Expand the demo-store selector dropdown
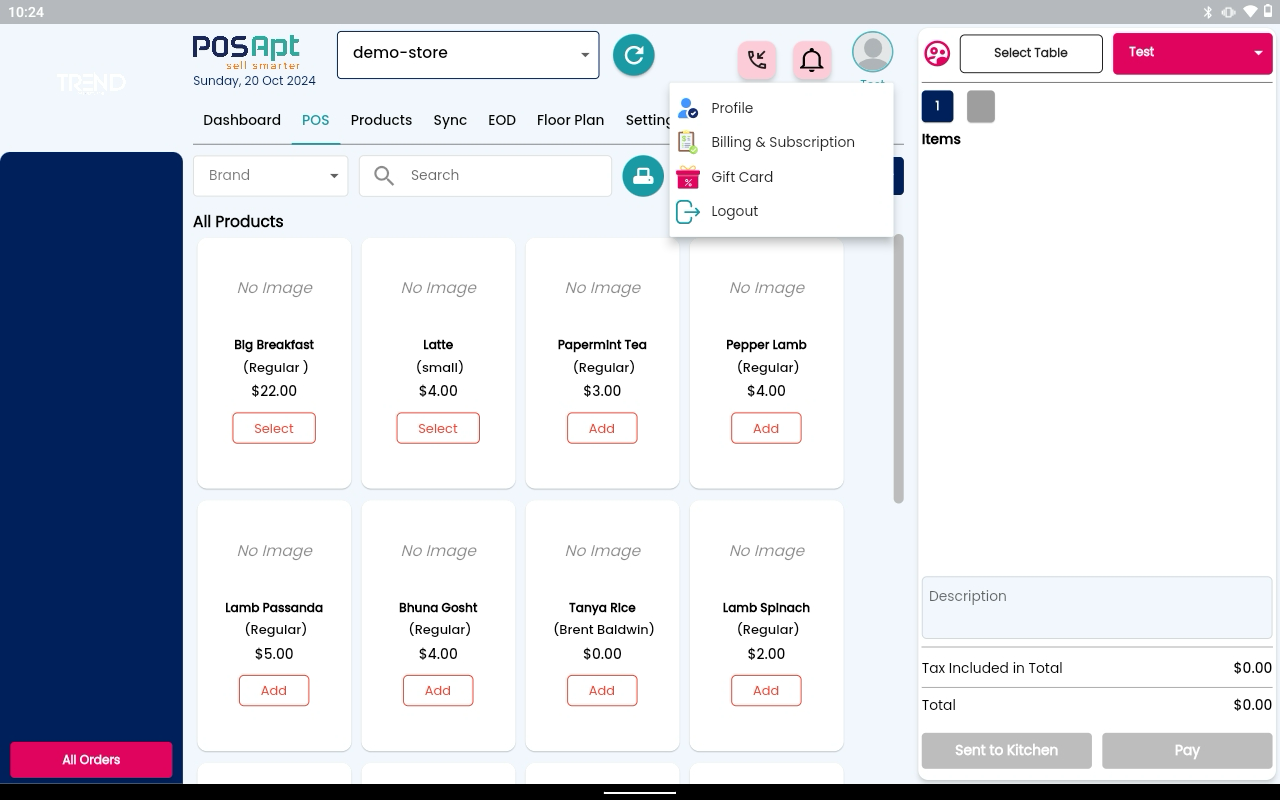The height and width of the screenshot is (800, 1280). 468,55
